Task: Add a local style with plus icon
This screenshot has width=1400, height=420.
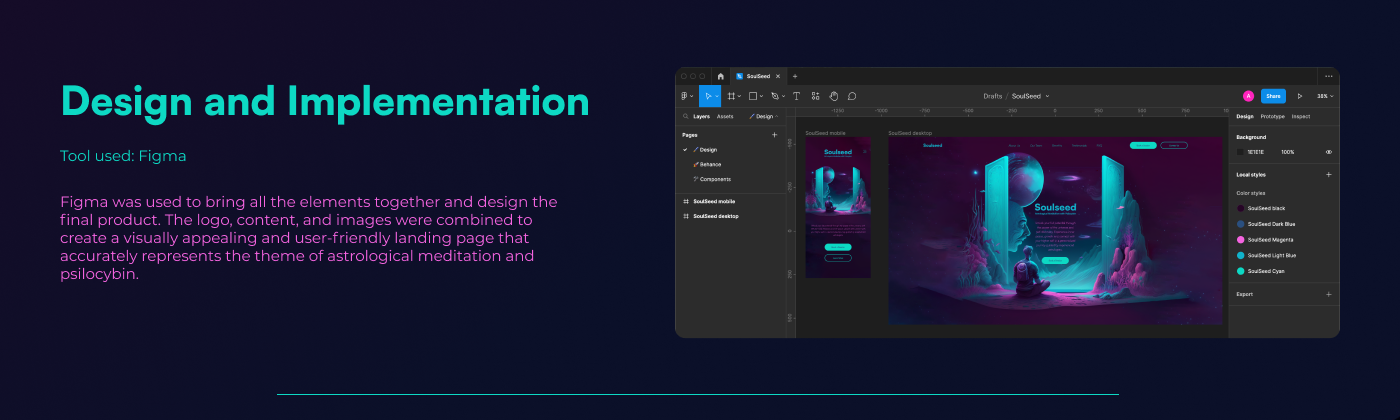Action: [x=1328, y=174]
